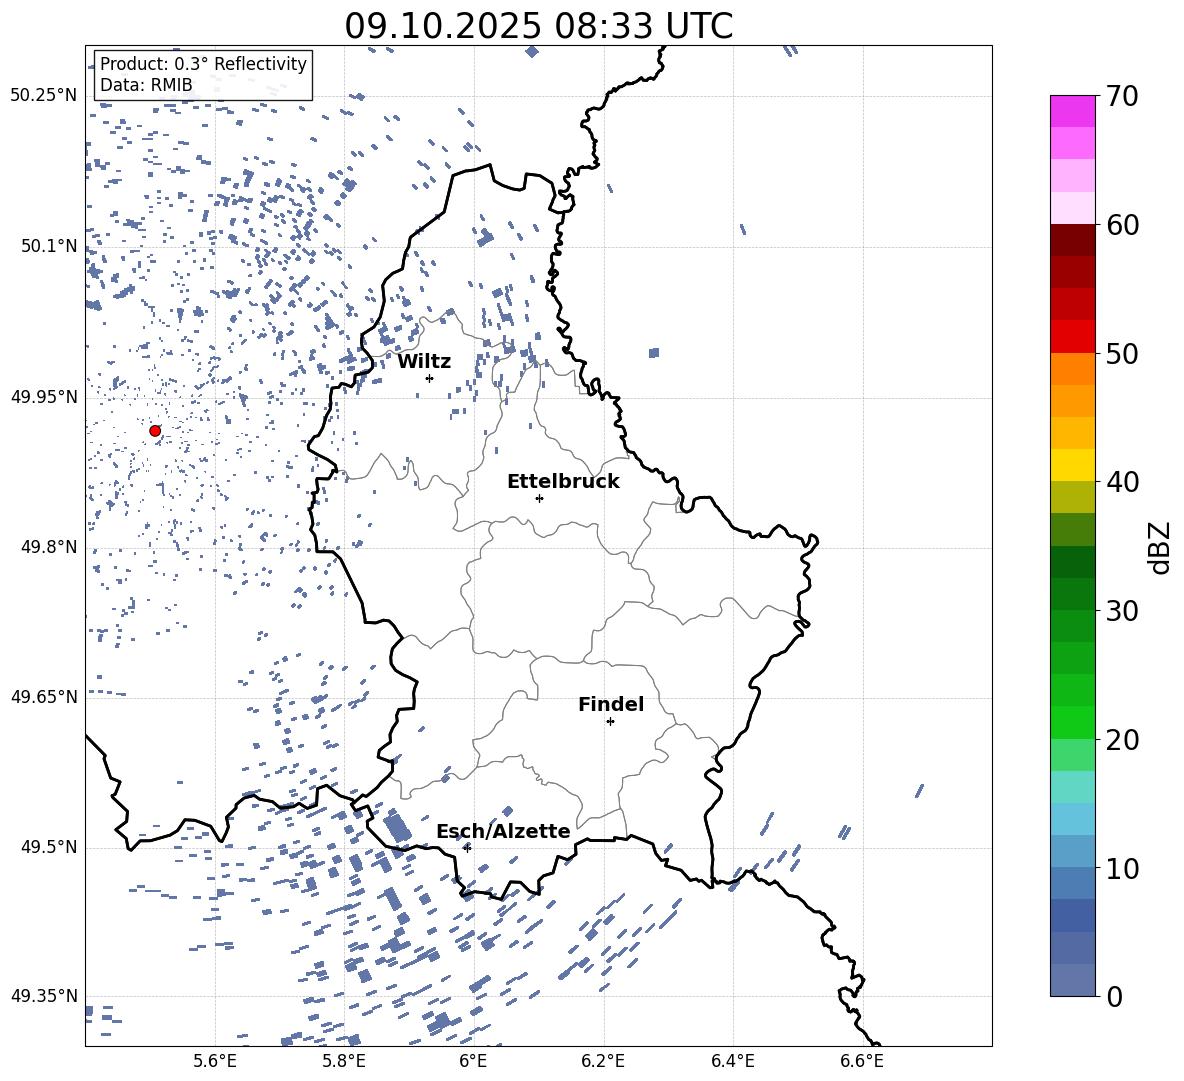Viewport: 1184px width, 1081px height.
Task: Click the Product: 0.3° Reflectivity label
Action: pyautogui.click(x=203, y=63)
